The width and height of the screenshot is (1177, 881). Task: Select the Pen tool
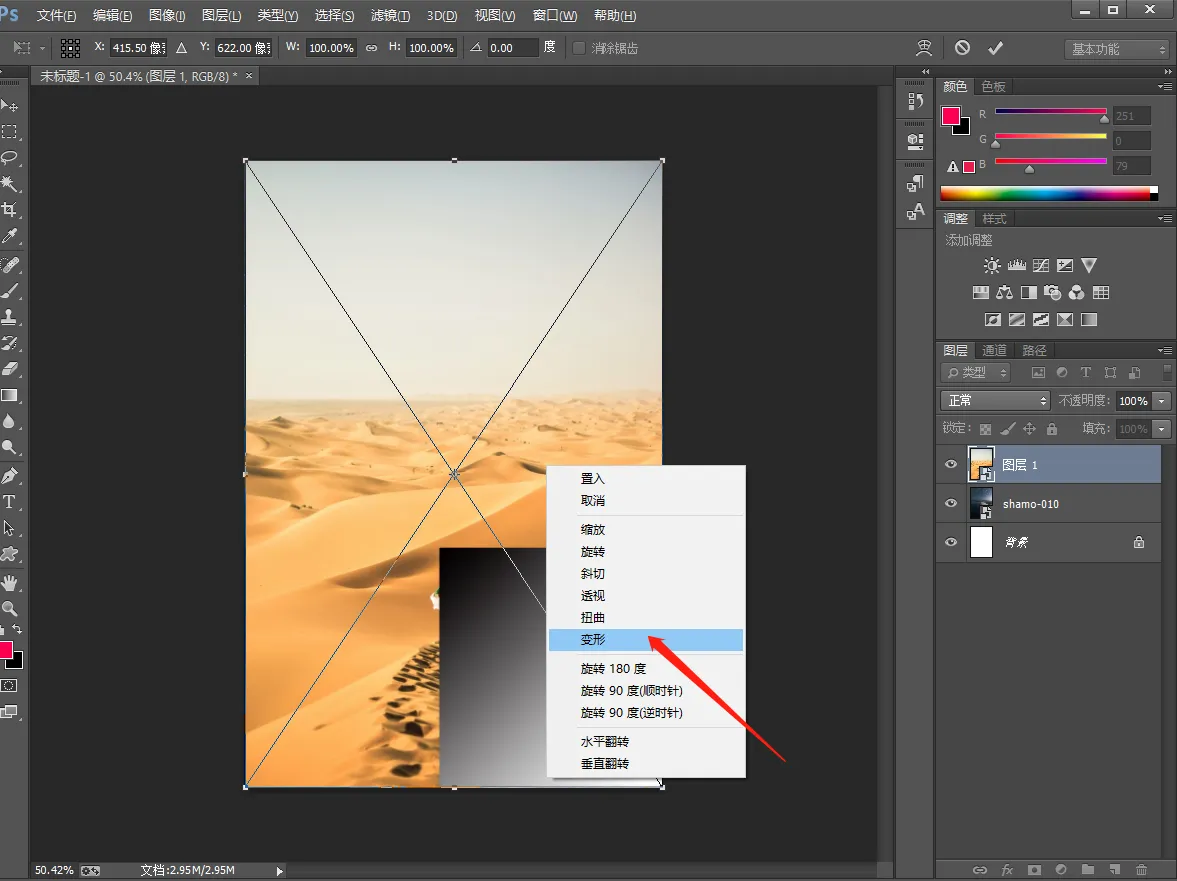9,475
